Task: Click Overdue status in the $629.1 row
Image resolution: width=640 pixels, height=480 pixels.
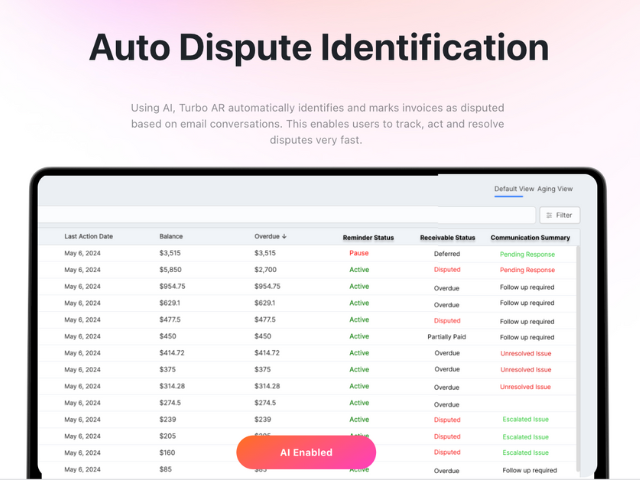Action: [x=447, y=305]
